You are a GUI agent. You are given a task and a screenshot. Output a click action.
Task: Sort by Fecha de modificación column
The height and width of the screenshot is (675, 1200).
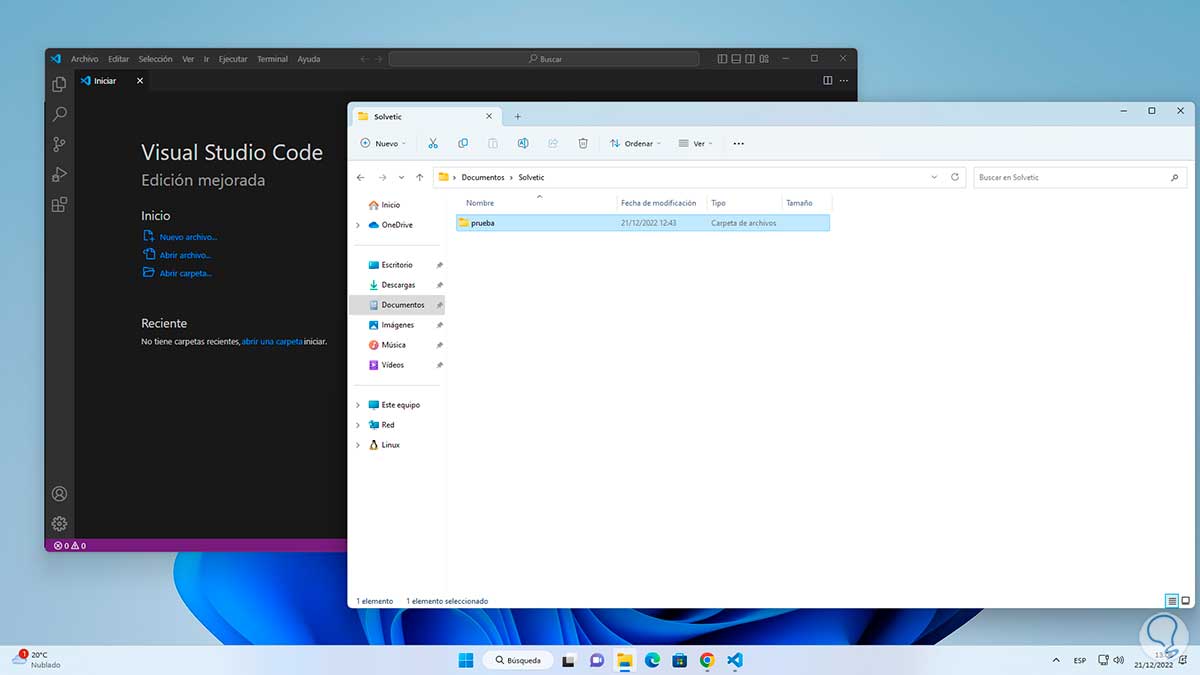coord(658,203)
